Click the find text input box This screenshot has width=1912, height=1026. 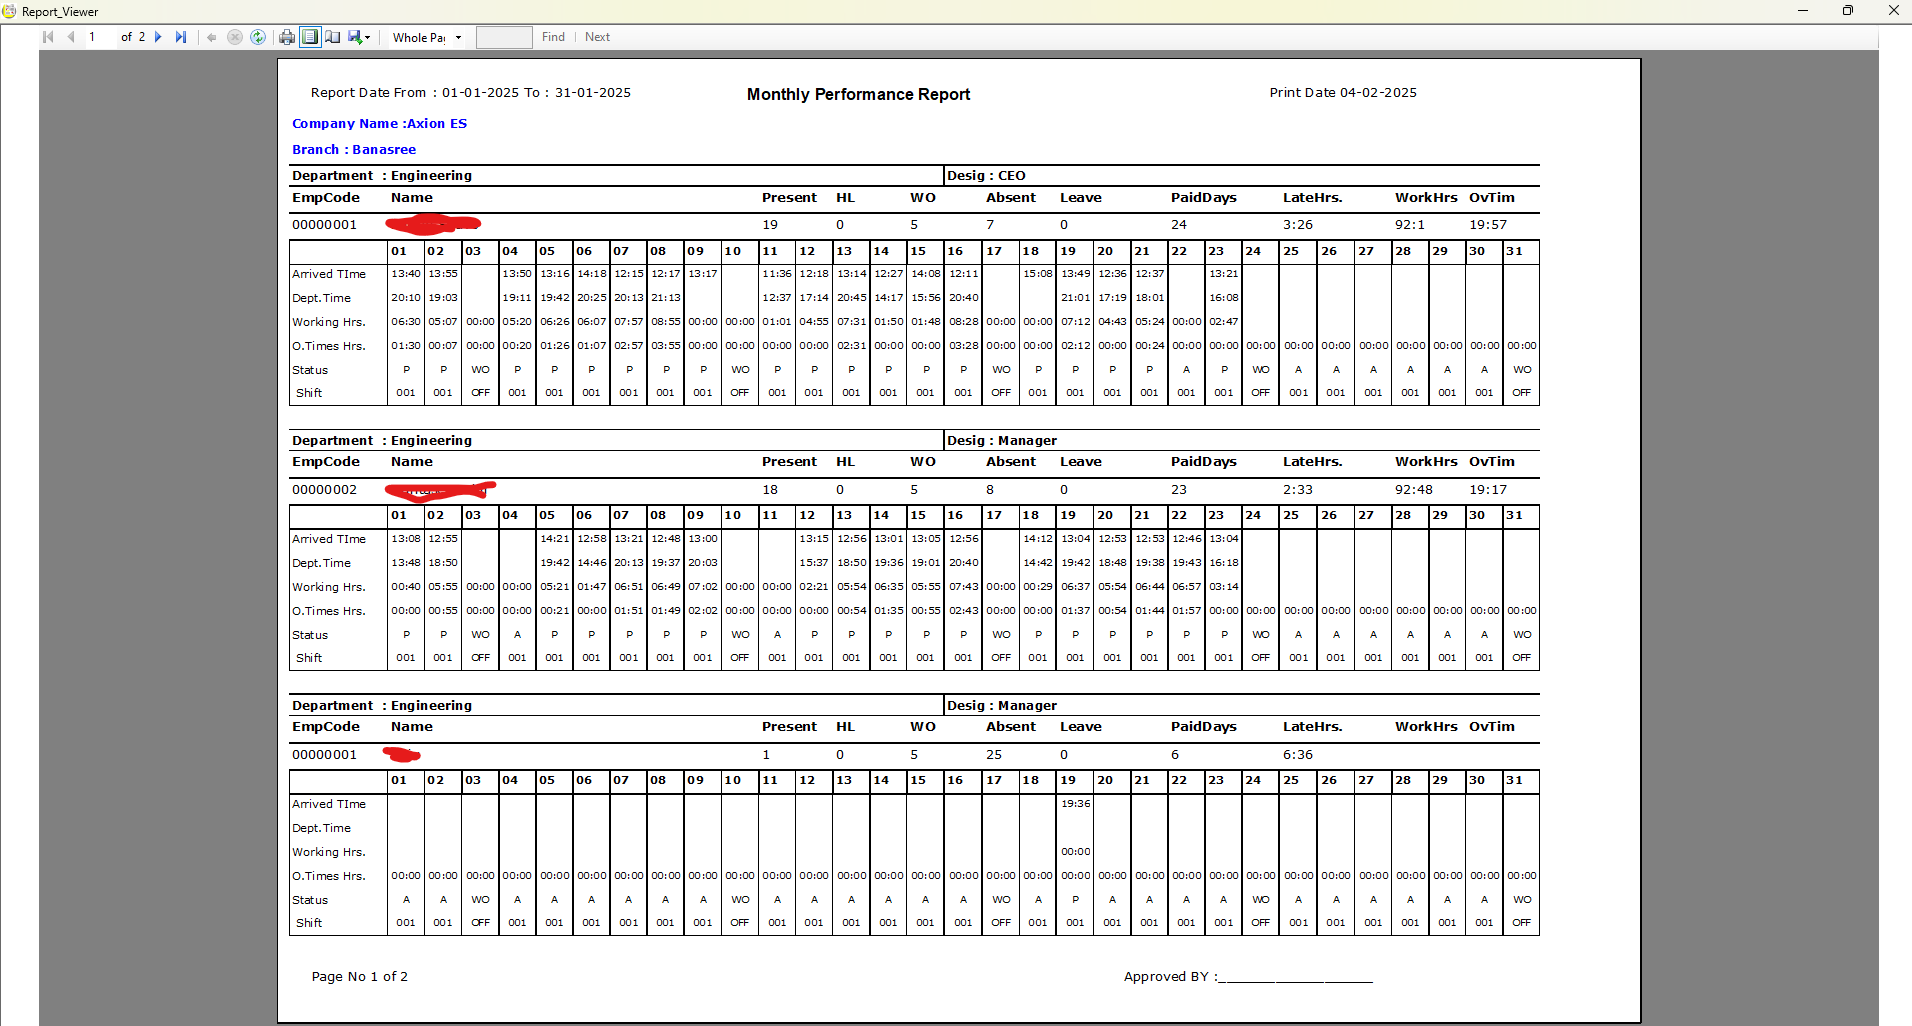(504, 37)
